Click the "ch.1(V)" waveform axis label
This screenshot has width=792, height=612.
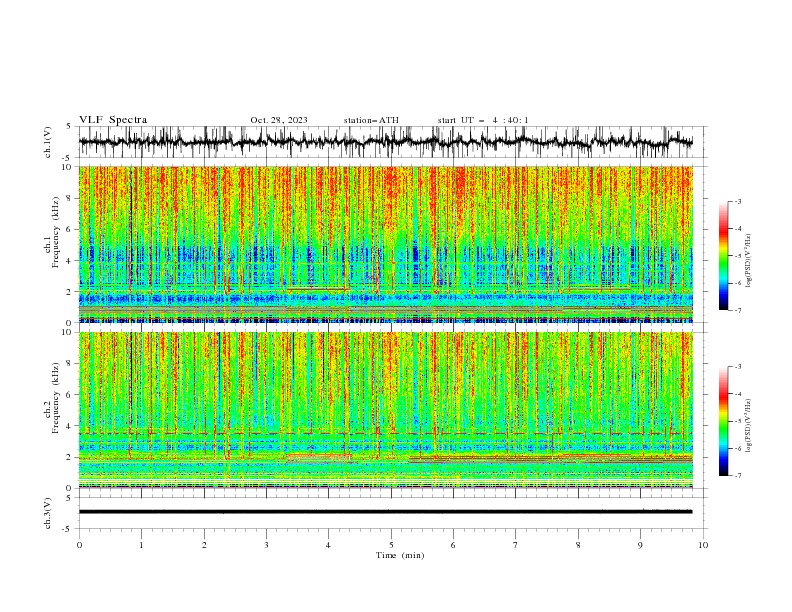tap(48, 142)
